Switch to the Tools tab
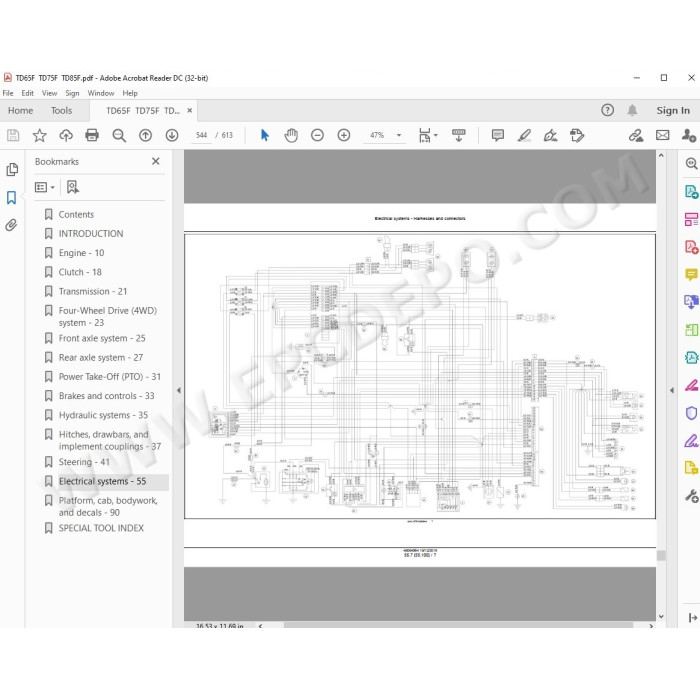This screenshot has height=700, width=700. click(x=61, y=110)
